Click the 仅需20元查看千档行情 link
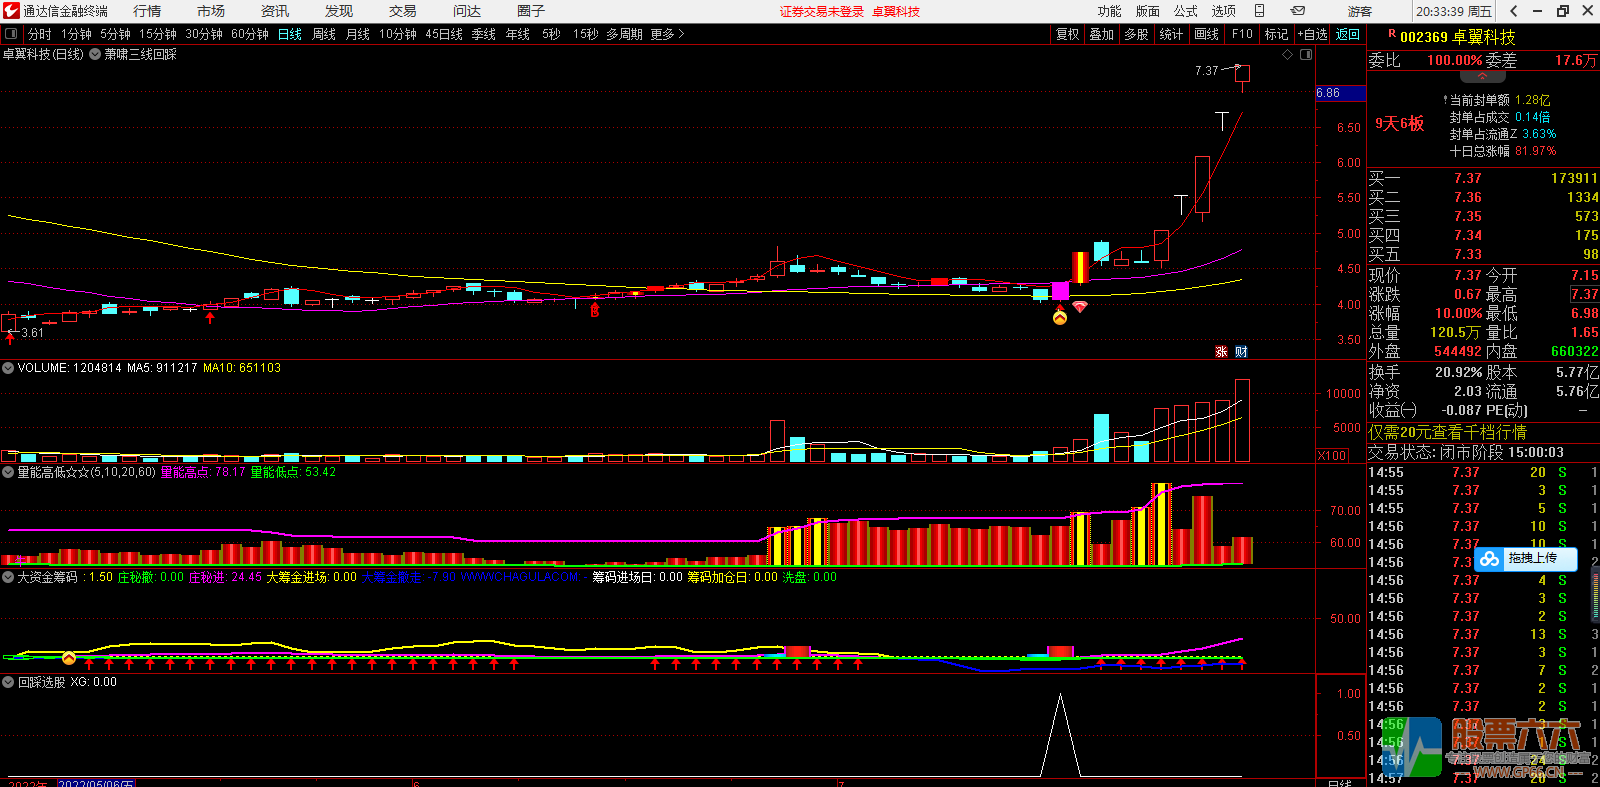 coord(1447,432)
